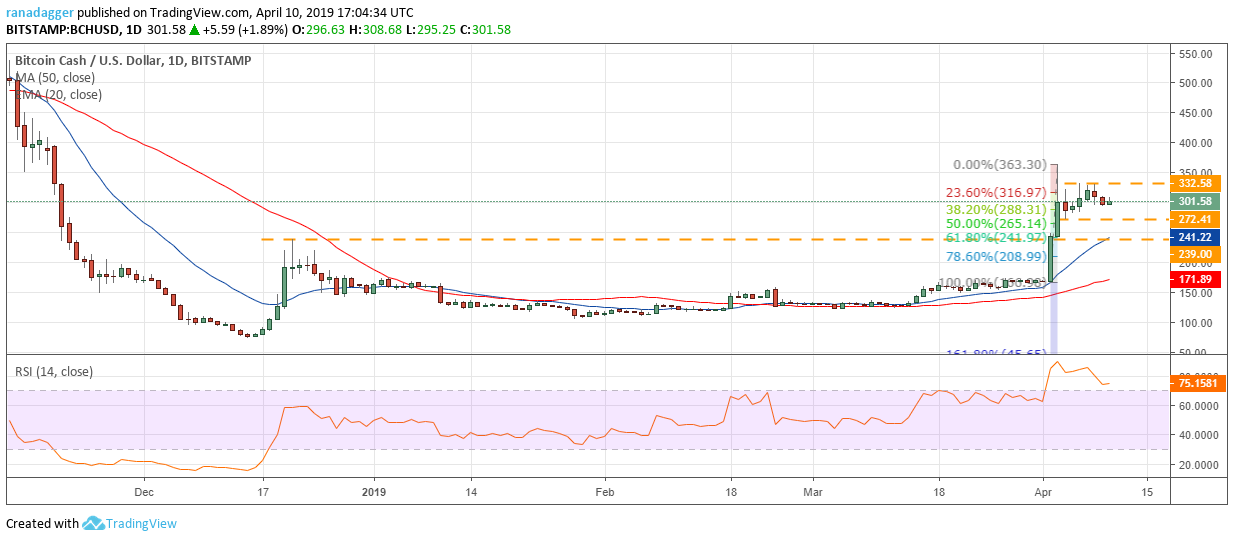Select the Fibonacci level '78.60%(208.99)'
This screenshot has width=1234, height=541.
coord(996,257)
